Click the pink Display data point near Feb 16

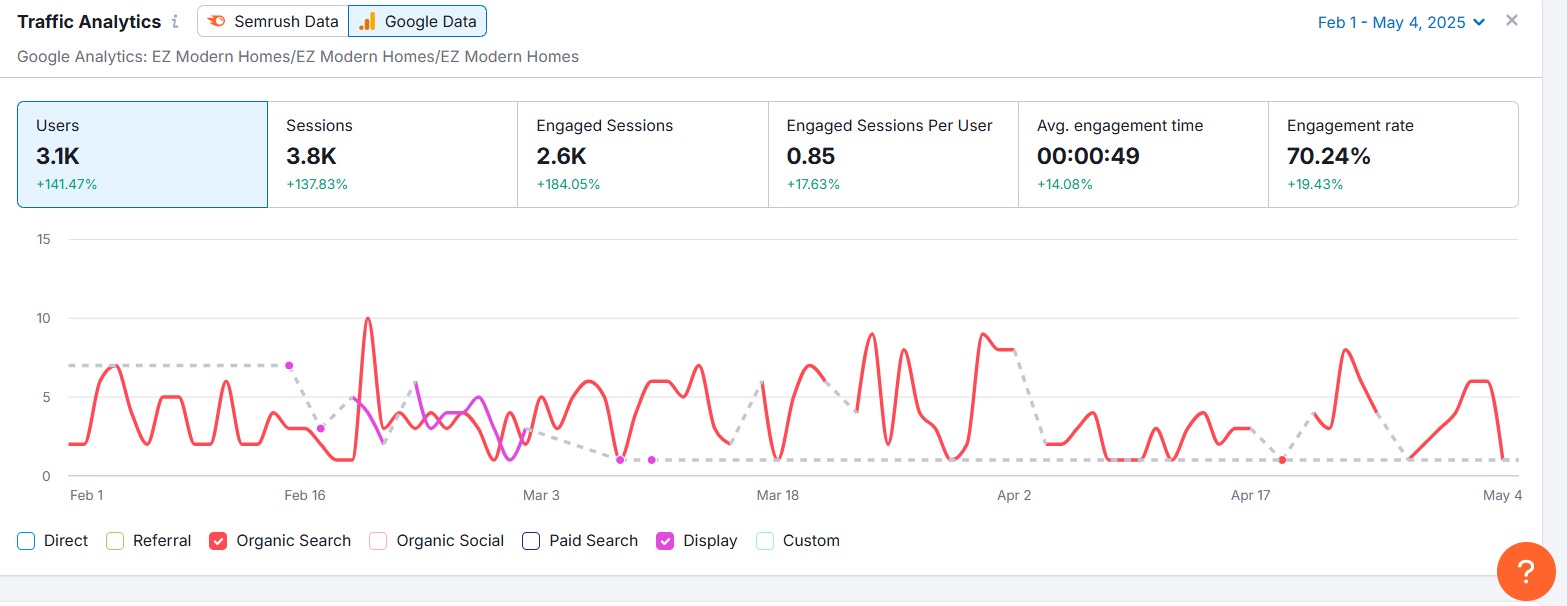[289, 365]
